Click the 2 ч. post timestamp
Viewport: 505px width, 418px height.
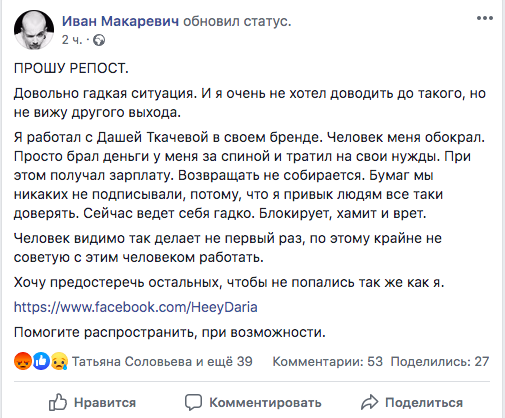point(72,40)
